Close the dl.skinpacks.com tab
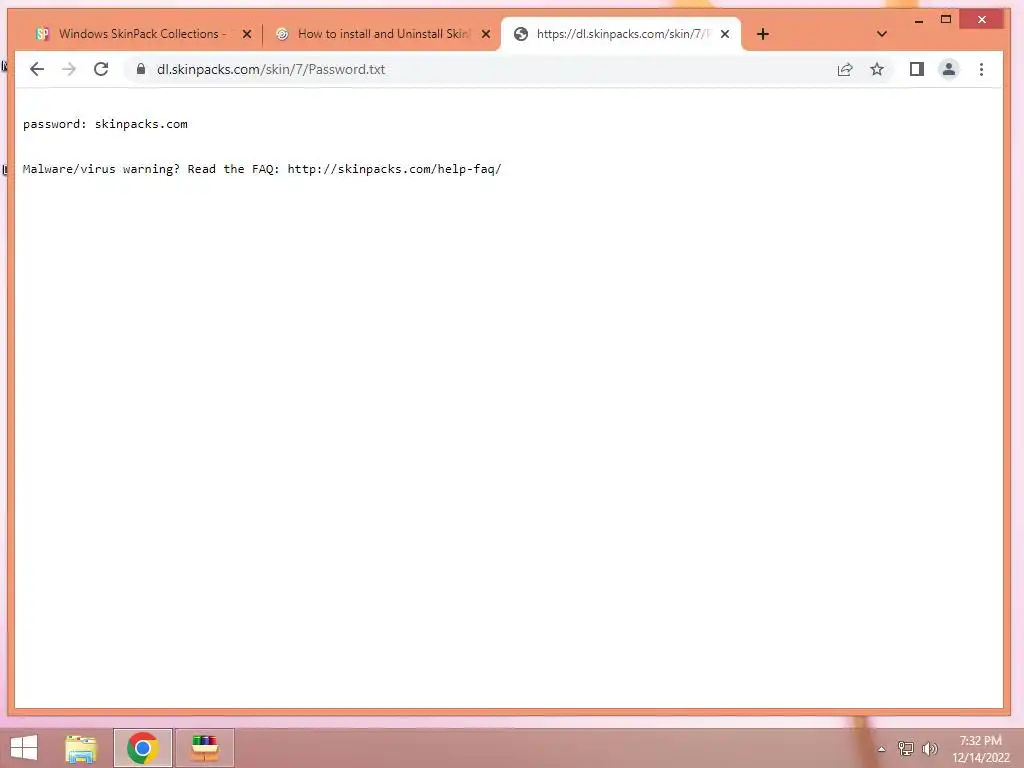Viewport: 1024px width, 768px height. click(725, 34)
